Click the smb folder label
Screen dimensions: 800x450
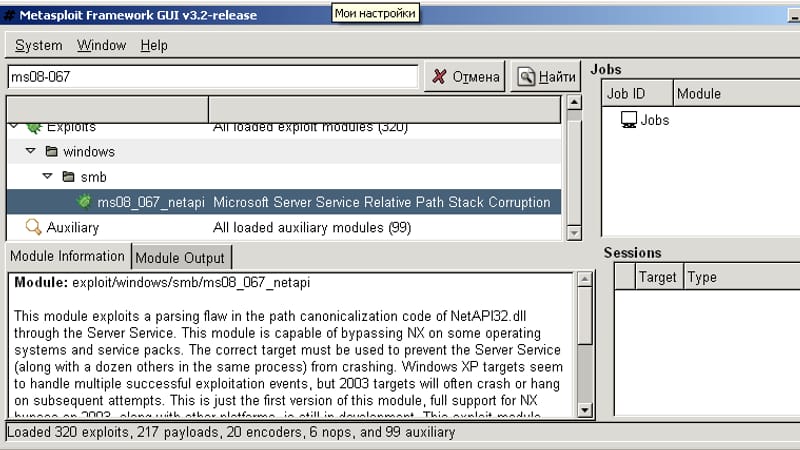tap(94, 177)
